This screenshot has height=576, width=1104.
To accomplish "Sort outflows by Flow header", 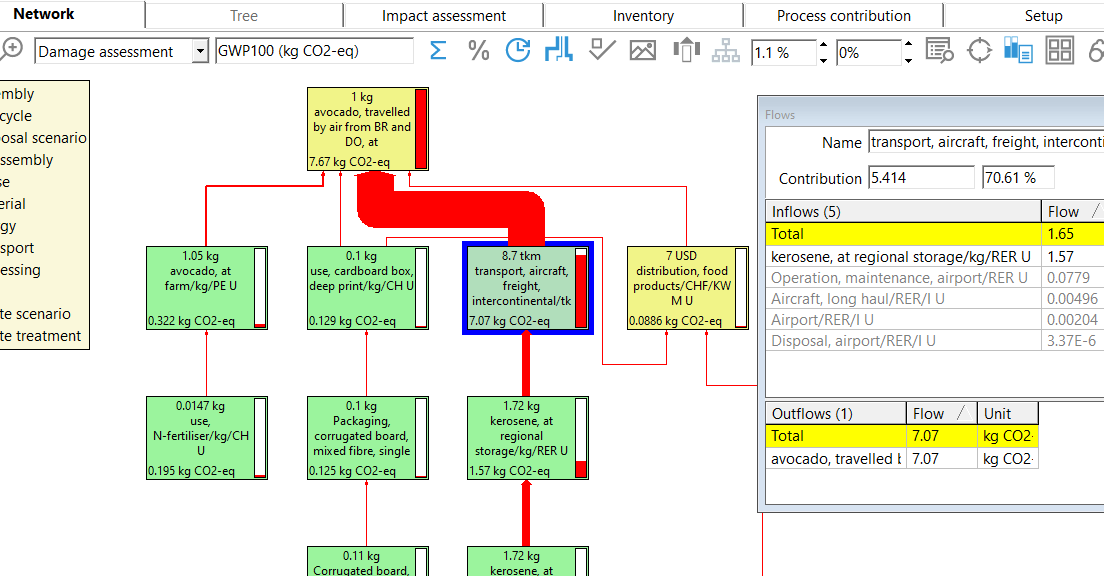I will tap(941, 413).
